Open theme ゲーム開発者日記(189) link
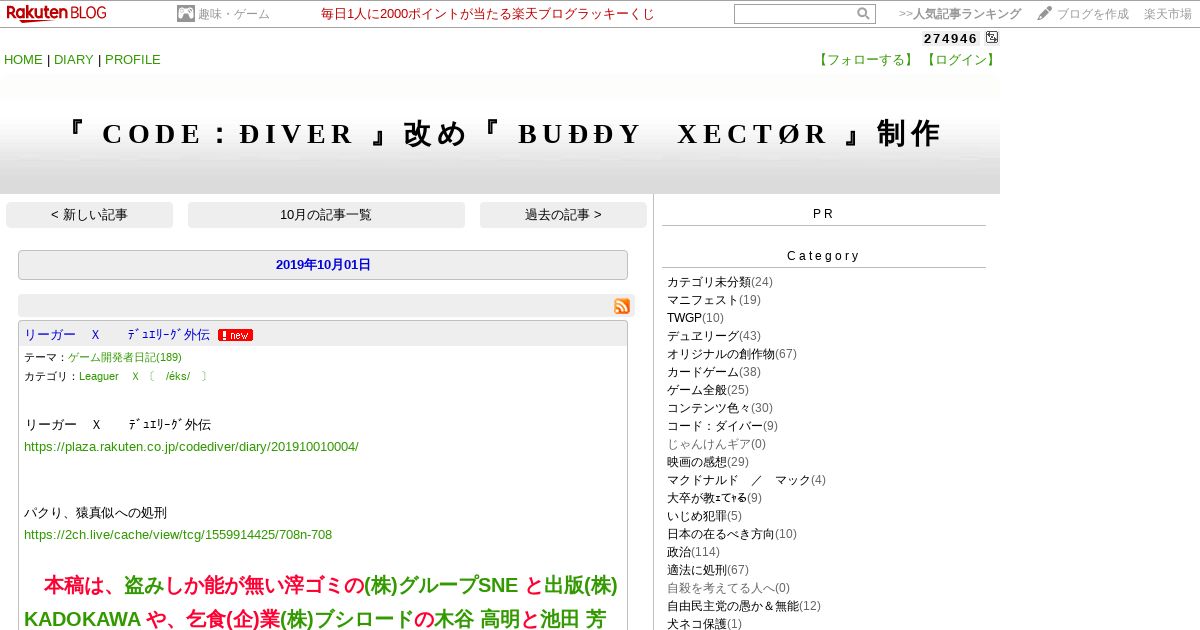 [x=125, y=357]
